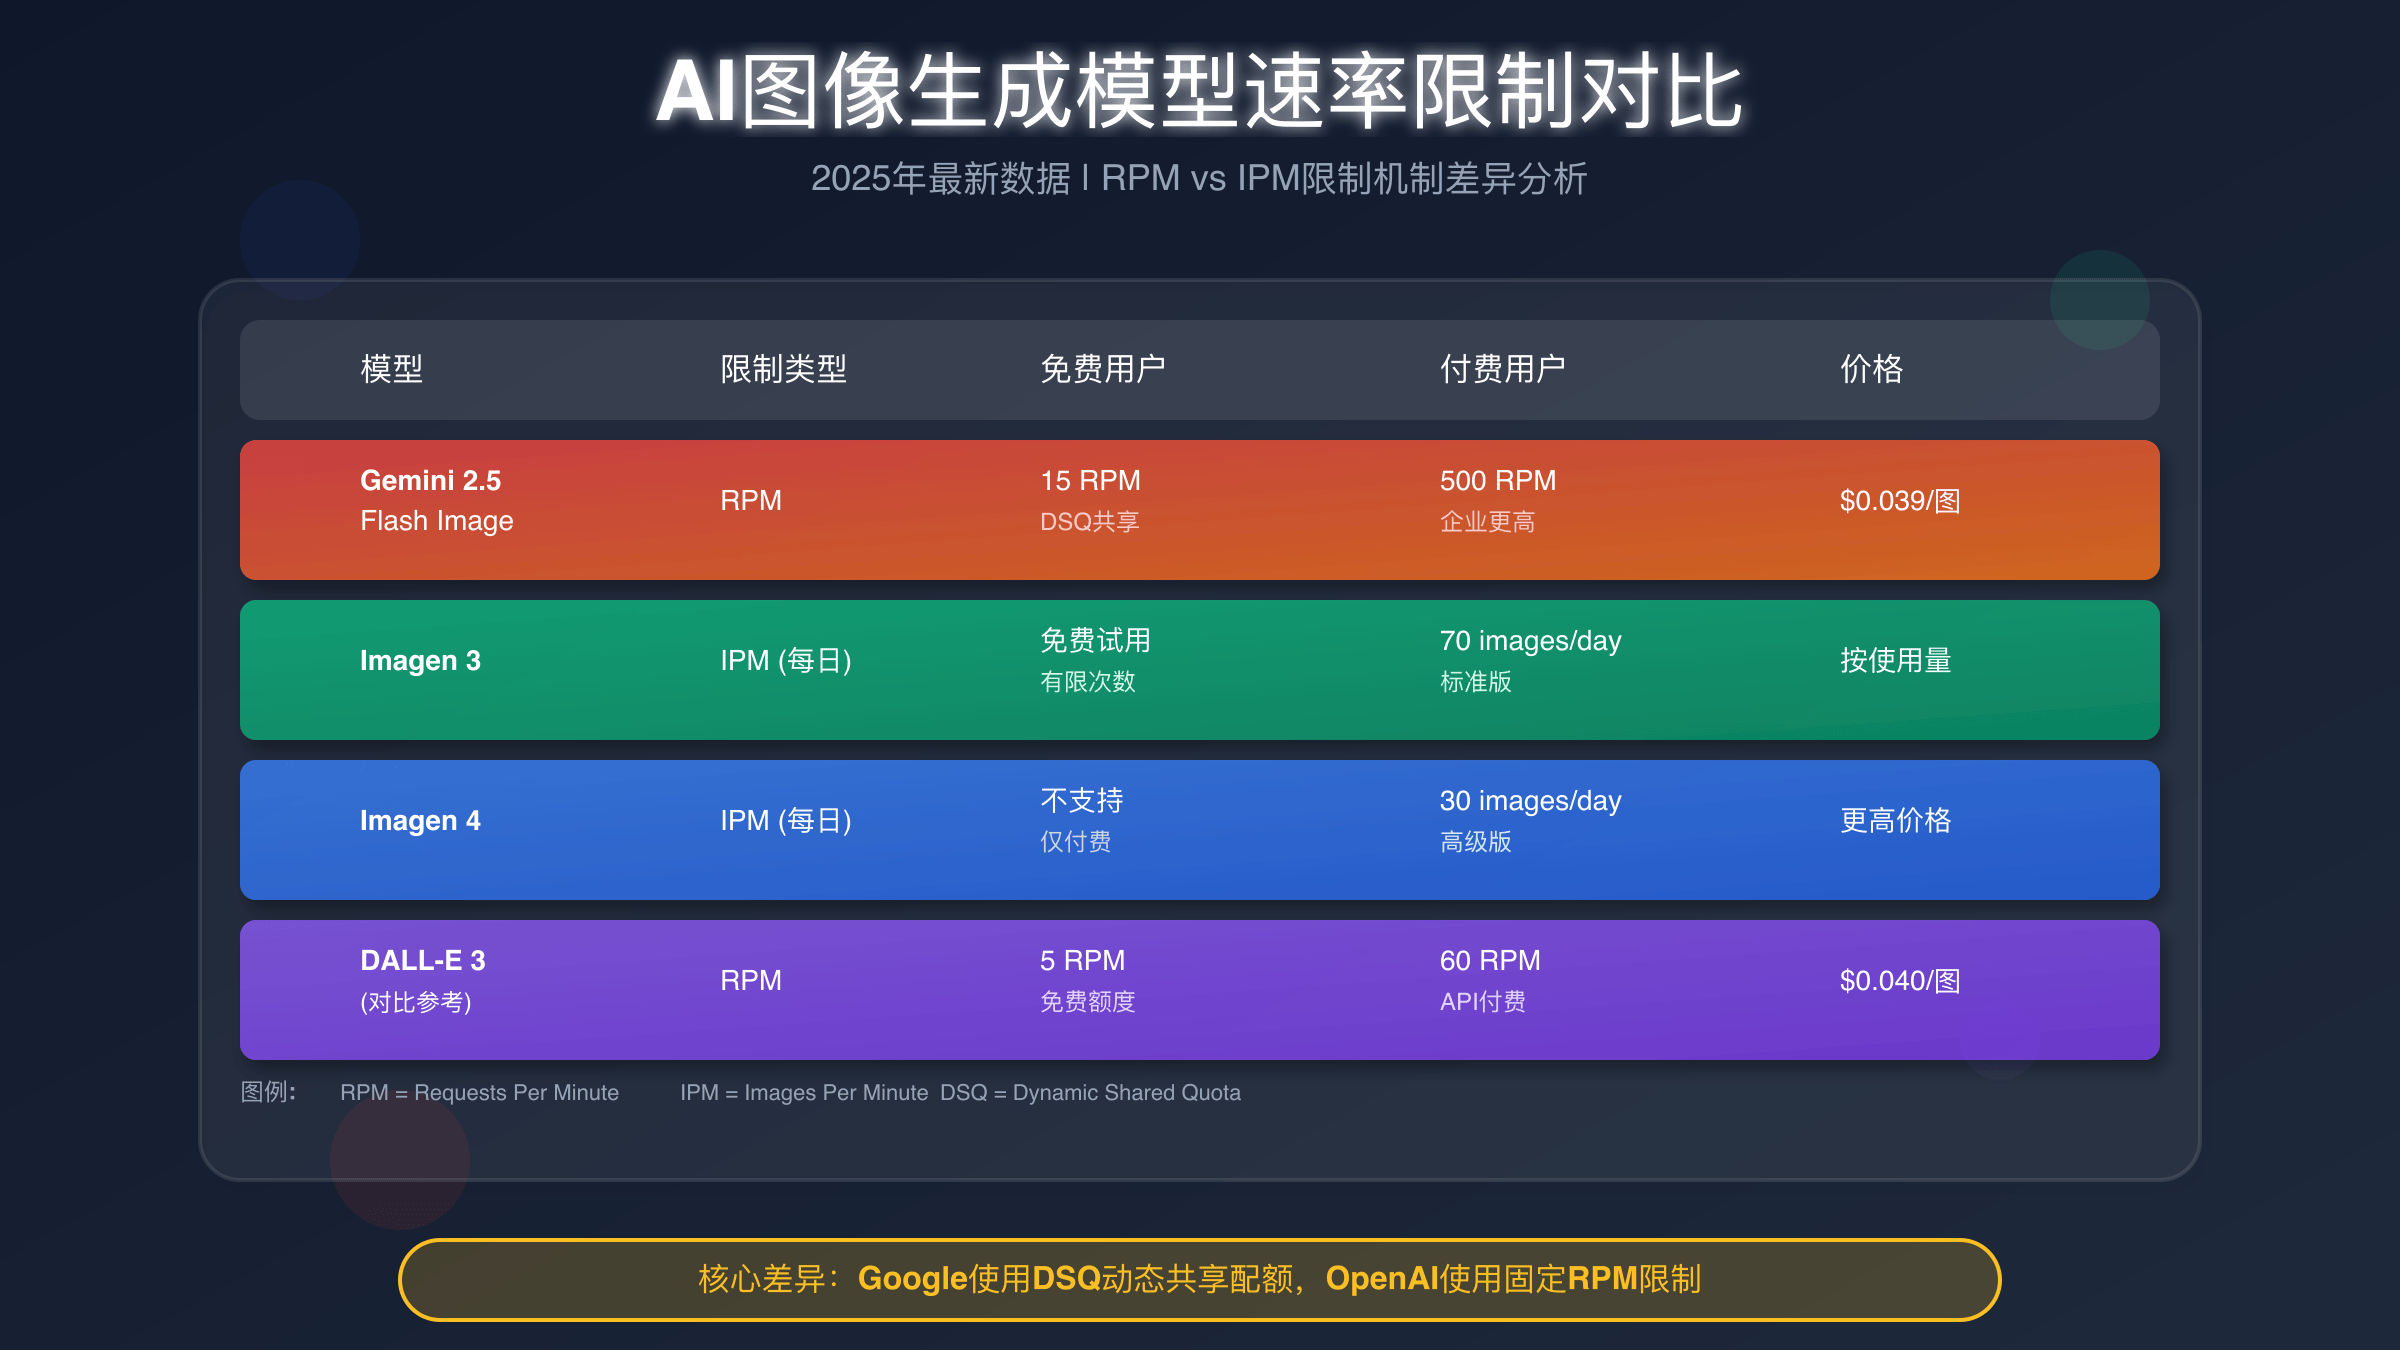Click the IPM = Images Per Minute legend

[804, 1093]
